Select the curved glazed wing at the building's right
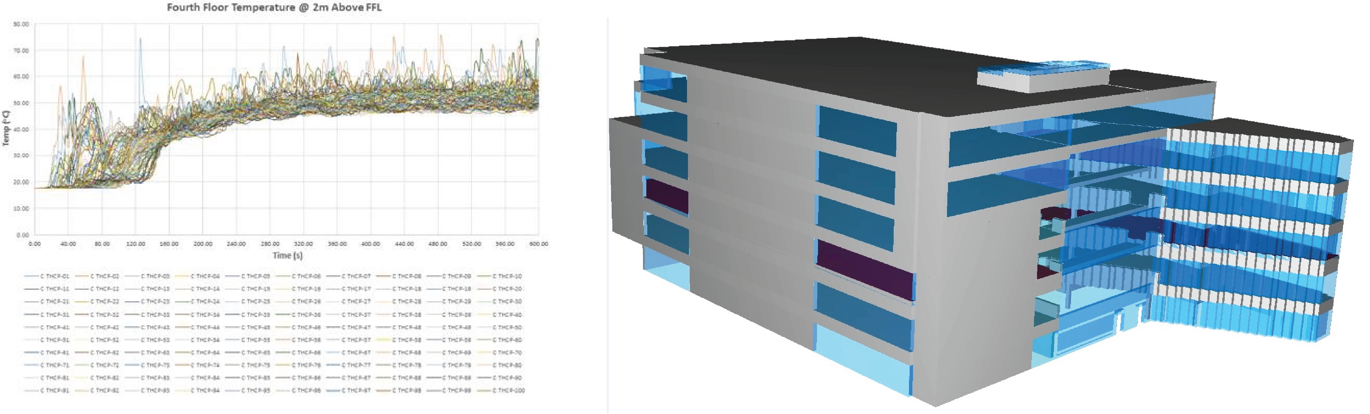The height and width of the screenshot is (414, 1370). (1260, 230)
